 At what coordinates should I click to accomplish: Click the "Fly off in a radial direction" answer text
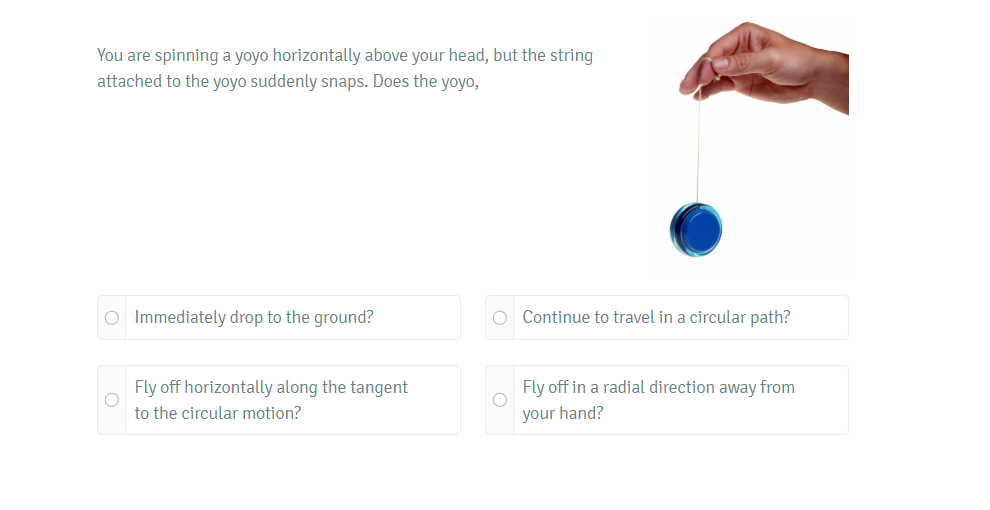point(658,388)
